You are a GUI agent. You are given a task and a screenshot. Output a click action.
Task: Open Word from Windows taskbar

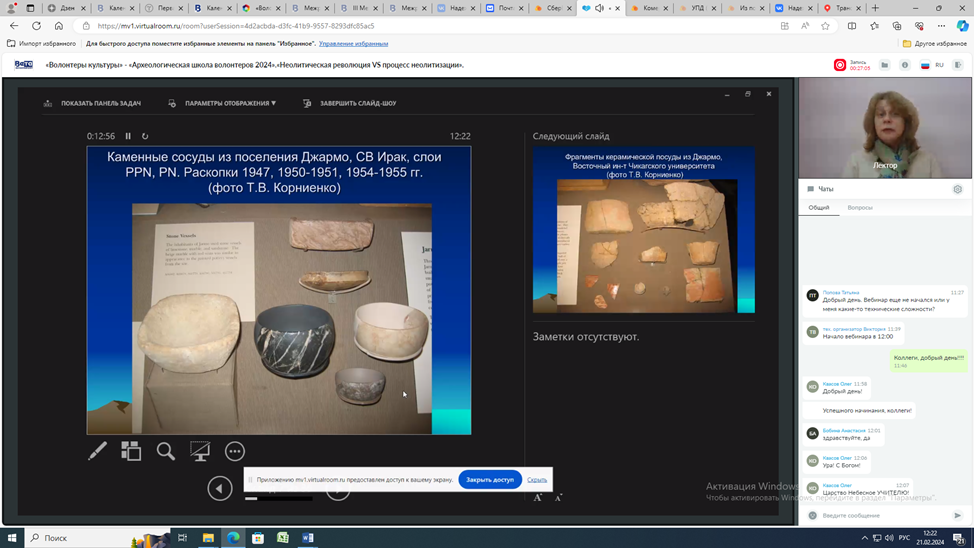click(308, 538)
